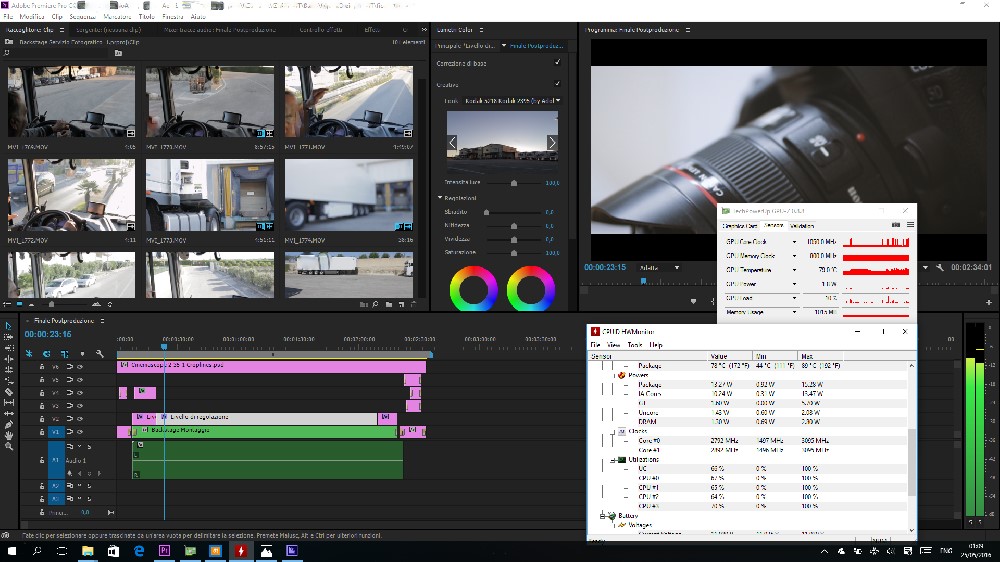Show overflow panel tabs chevron in Project panel
Image resolution: width=1000 pixels, height=562 pixels.
tap(423, 29)
